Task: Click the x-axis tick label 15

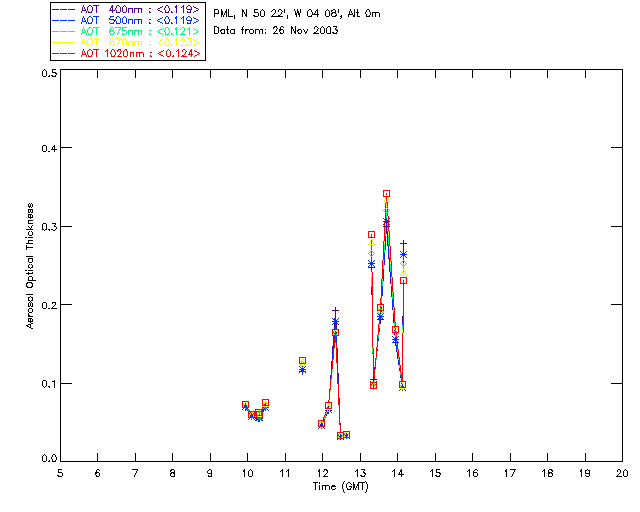Action: [435, 473]
